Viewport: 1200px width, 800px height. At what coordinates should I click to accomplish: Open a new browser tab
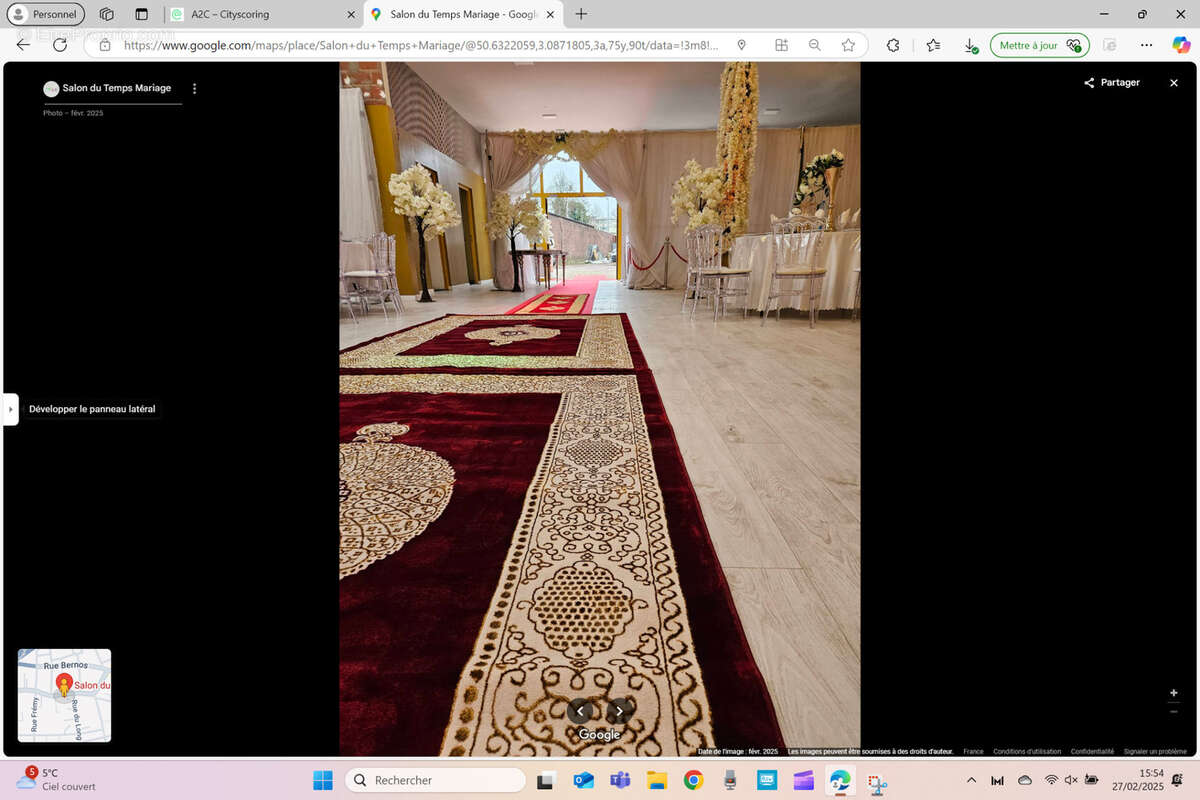pyautogui.click(x=581, y=14)
